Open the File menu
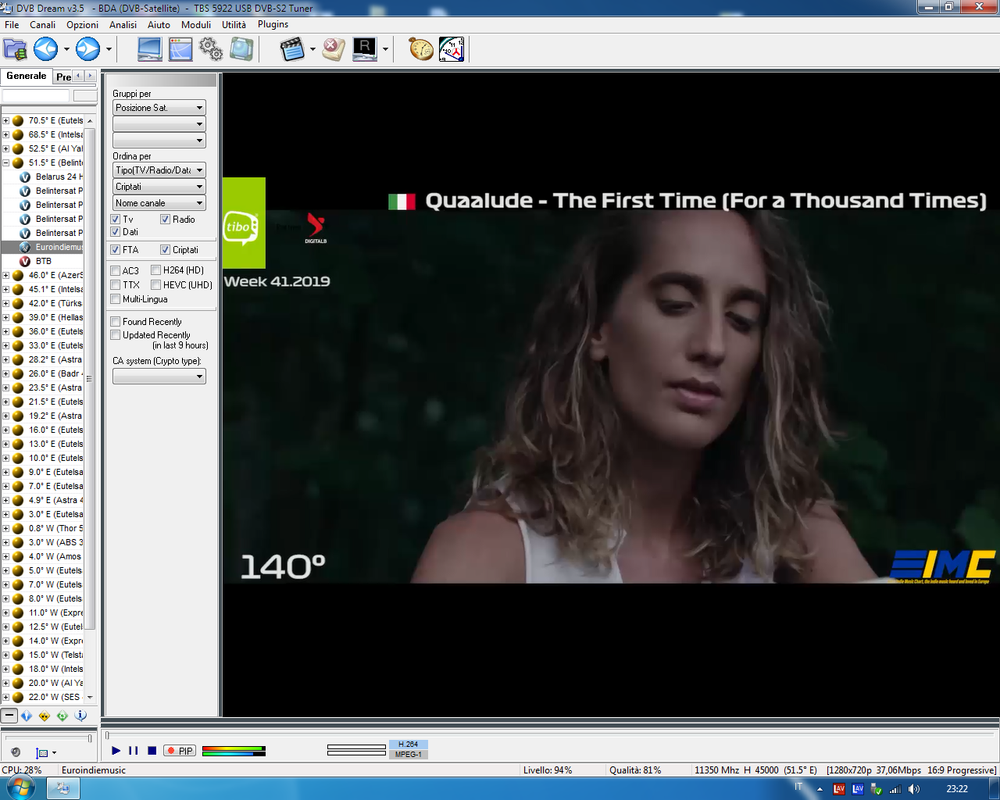 [x=11, y=24]
